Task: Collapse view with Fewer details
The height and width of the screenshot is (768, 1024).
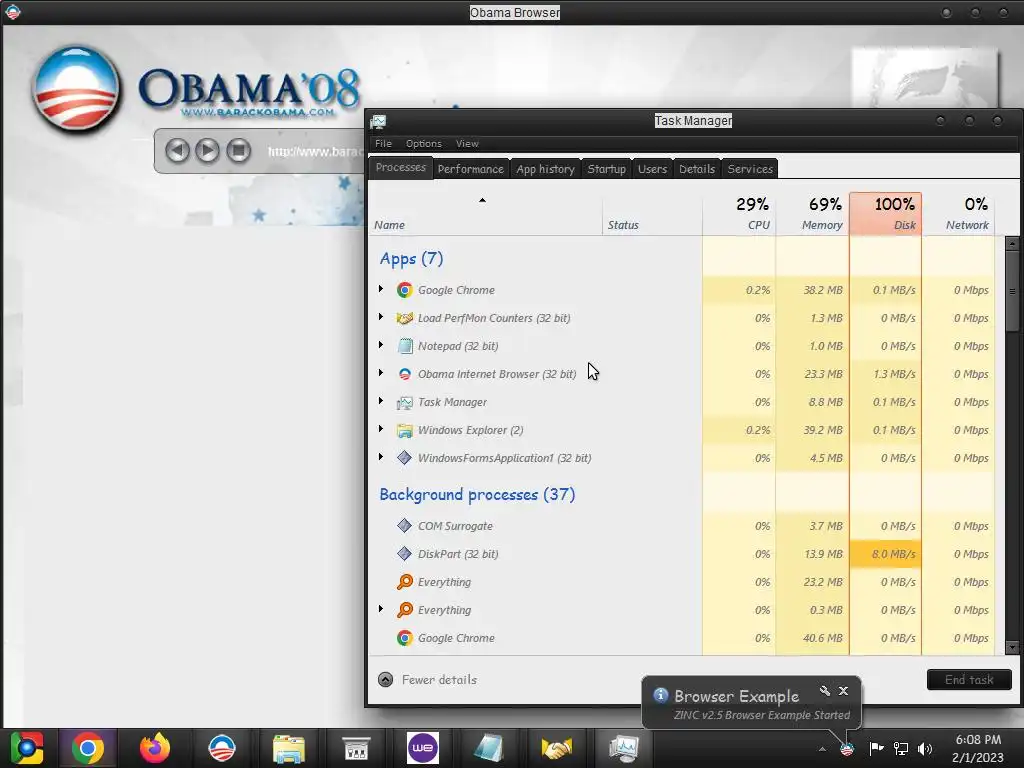Action: pyautogui.click(x=428, y=680)
